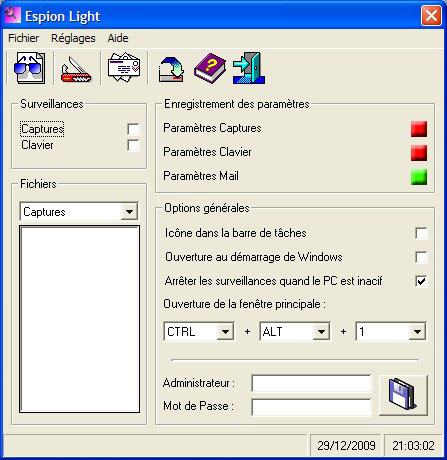Image resolution: width=447 pixels, height=460 pixels.
Task: Uncheck Arrêter les surveillances quand PC inactif
Action: click(x=421, y=281)
